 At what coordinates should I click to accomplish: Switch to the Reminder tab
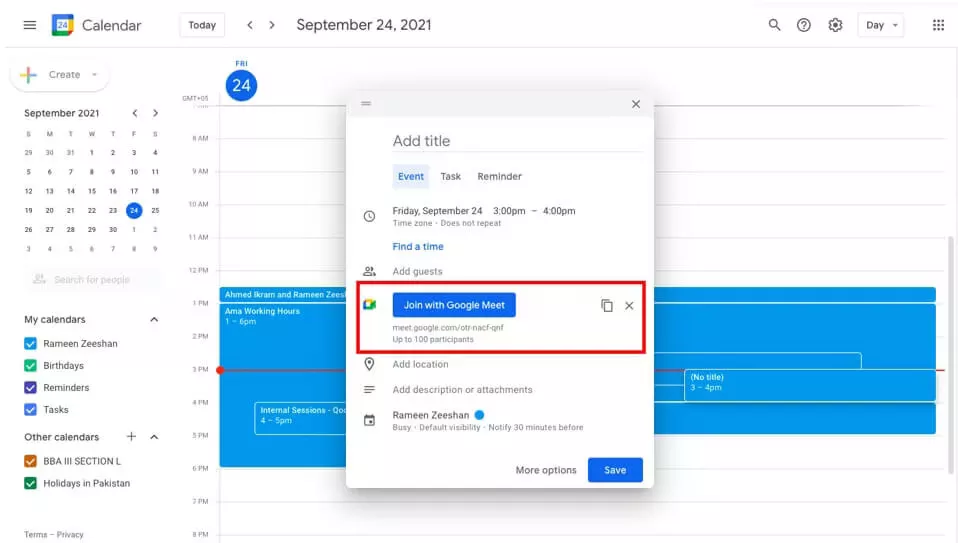pos(499,176)
